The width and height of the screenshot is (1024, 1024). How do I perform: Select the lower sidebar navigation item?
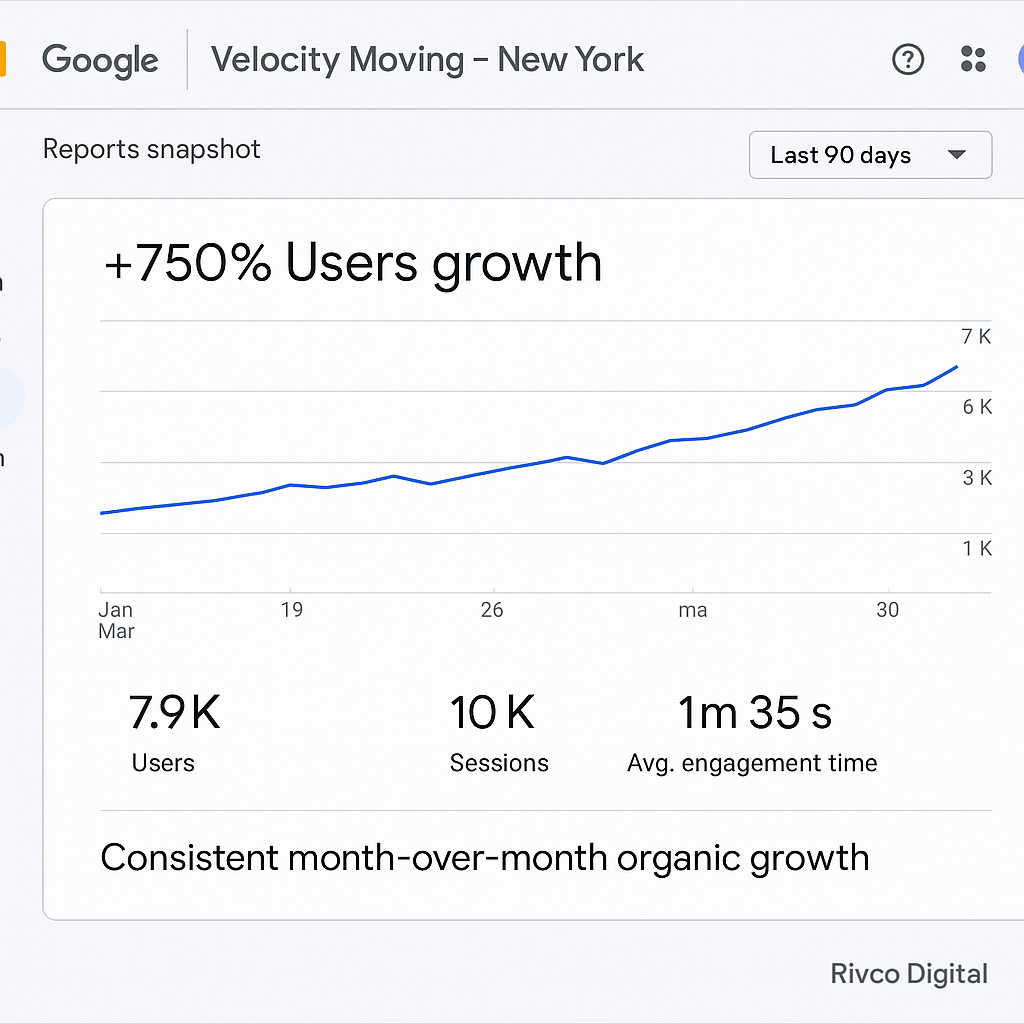(4, 459)
